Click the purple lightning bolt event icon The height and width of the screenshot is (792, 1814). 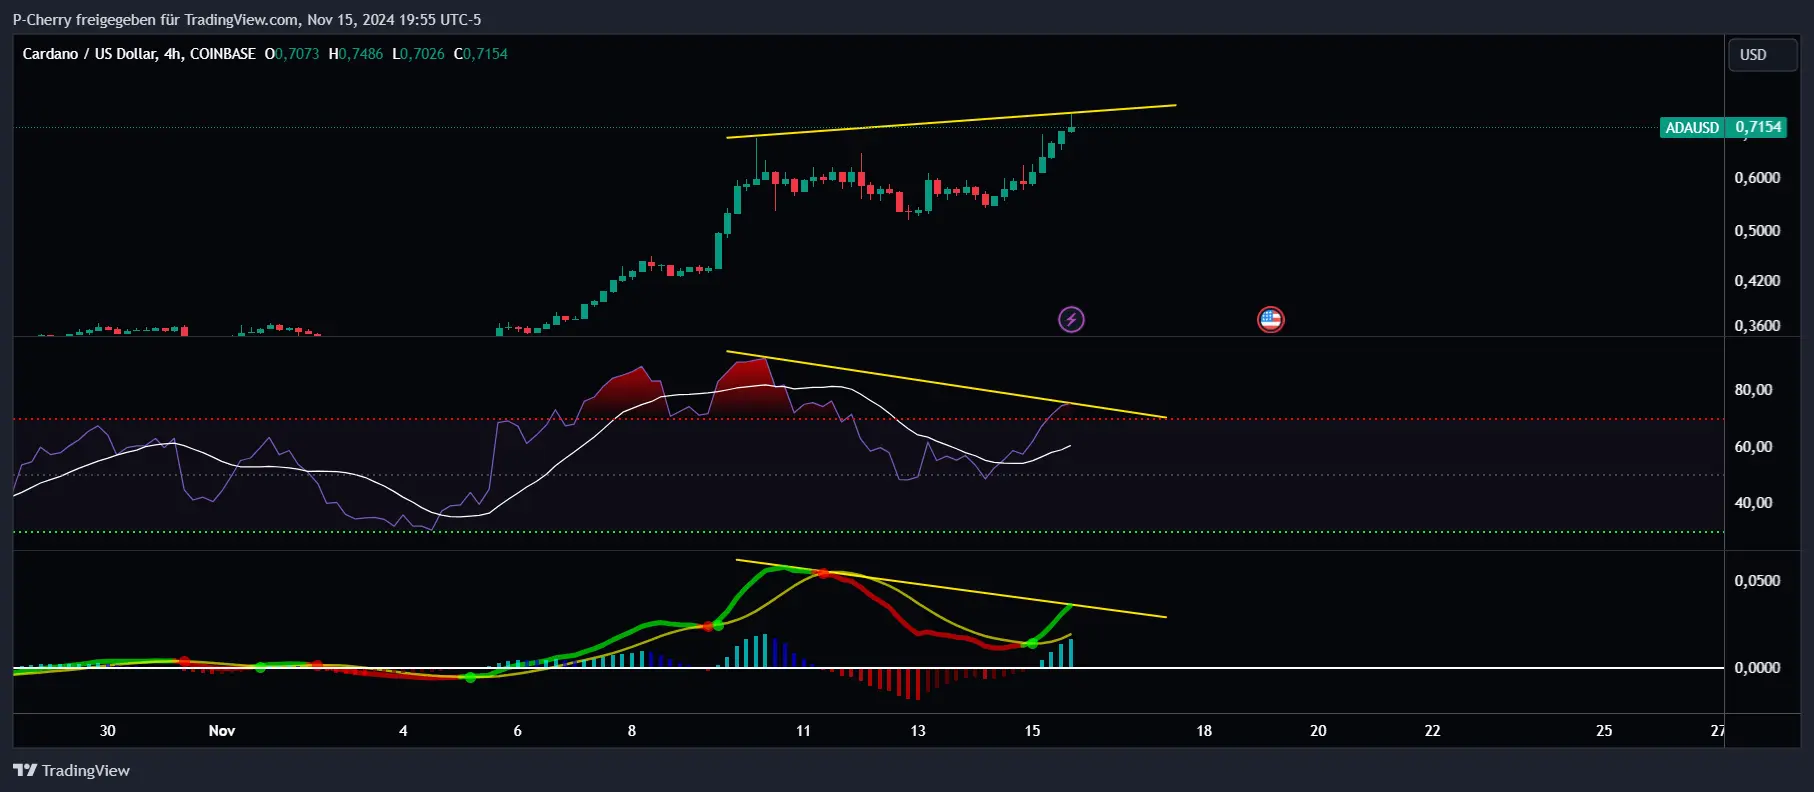click(1071, 320)
